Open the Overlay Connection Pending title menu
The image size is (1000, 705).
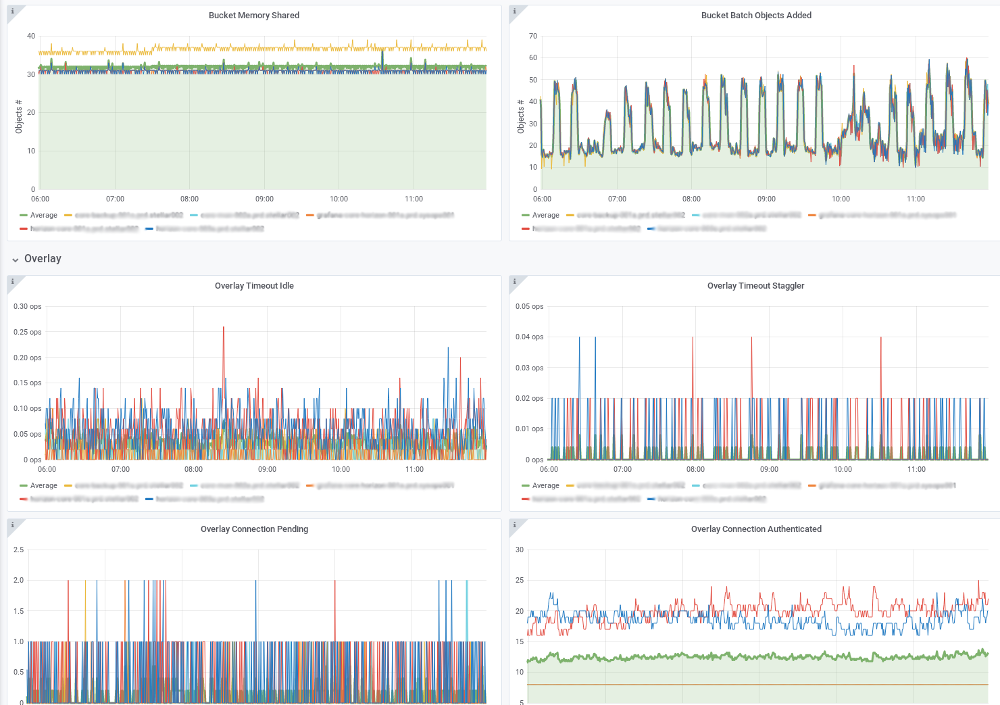[254, 529]
